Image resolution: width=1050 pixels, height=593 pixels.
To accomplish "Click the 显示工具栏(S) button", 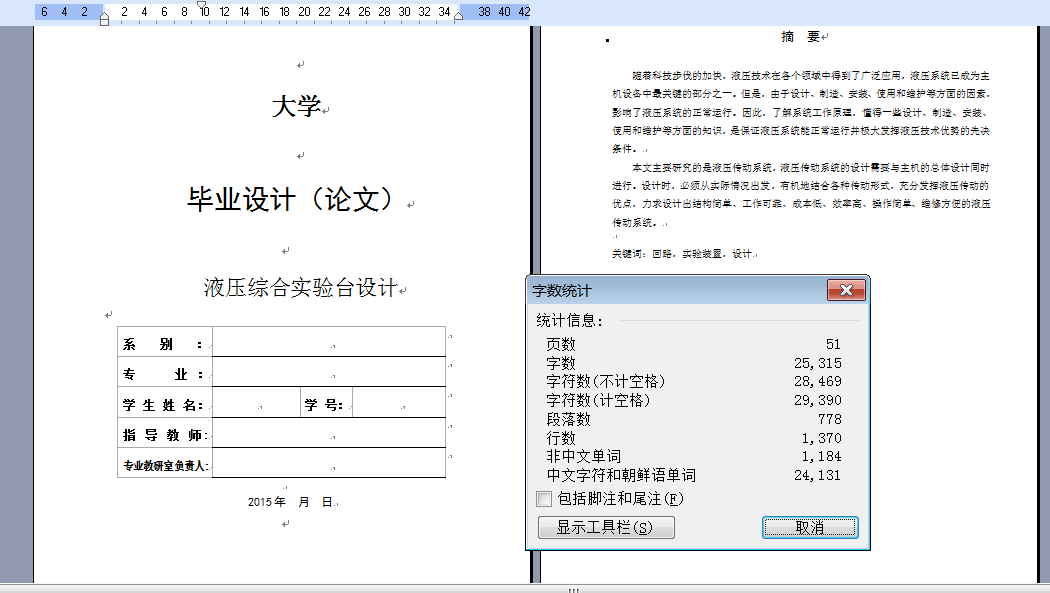I will [606, 527].
